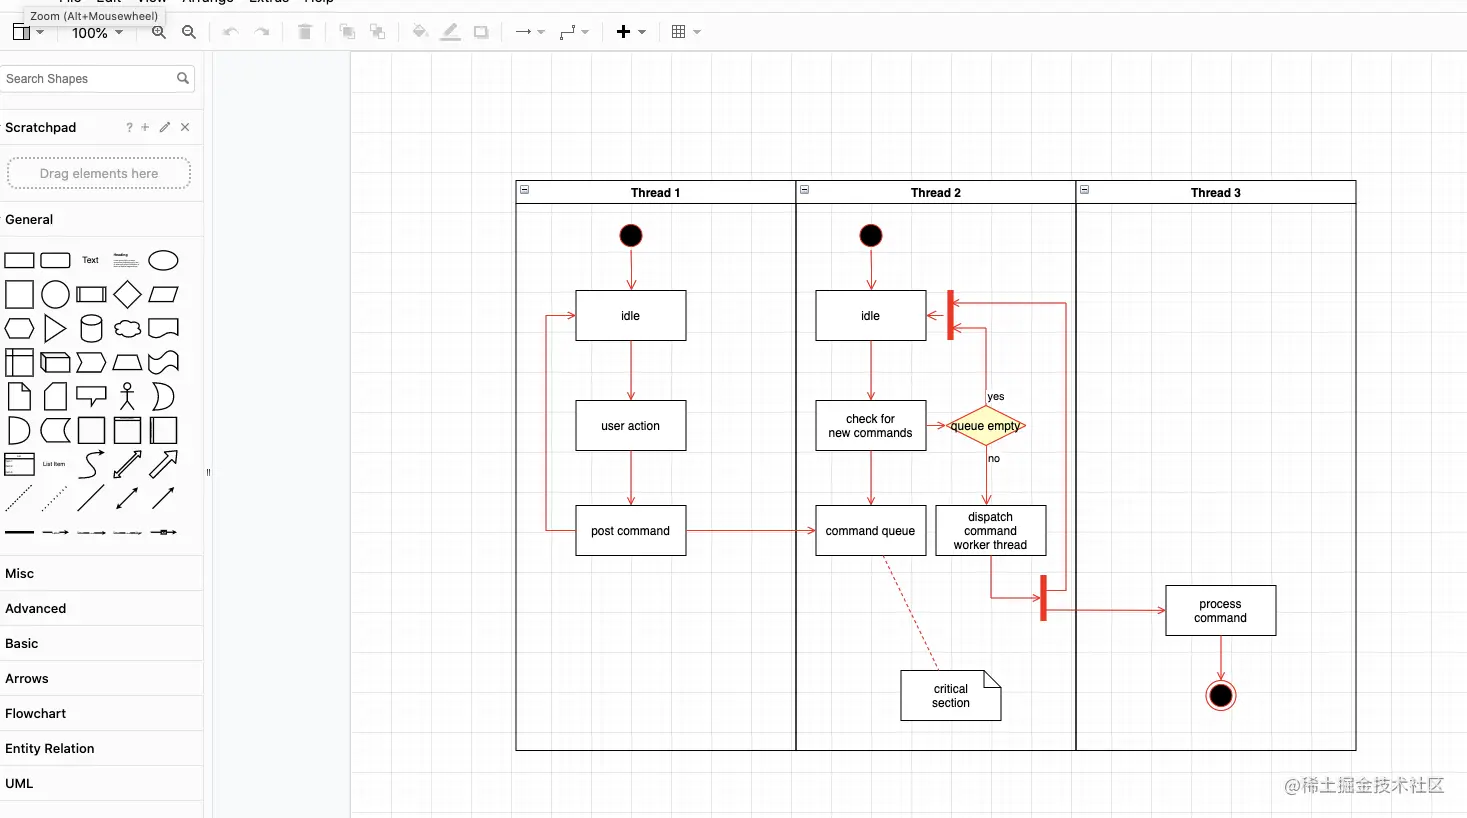
Task: Expand the Advanced shapes section
Action: [x=101, y=608]
